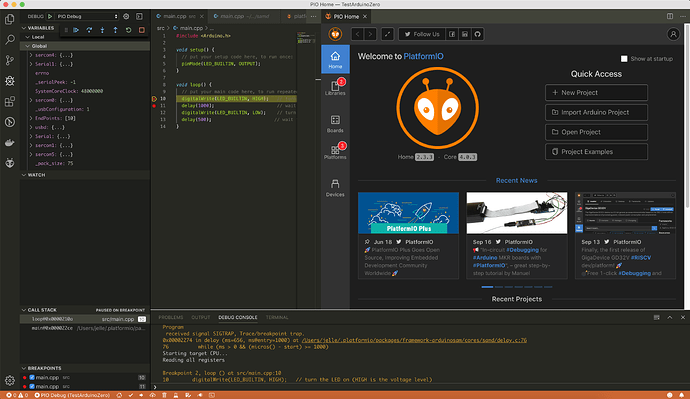
Task: Uncheck the second main.cpp breakpoint checkbox
Action: click(x=32, y=386)
